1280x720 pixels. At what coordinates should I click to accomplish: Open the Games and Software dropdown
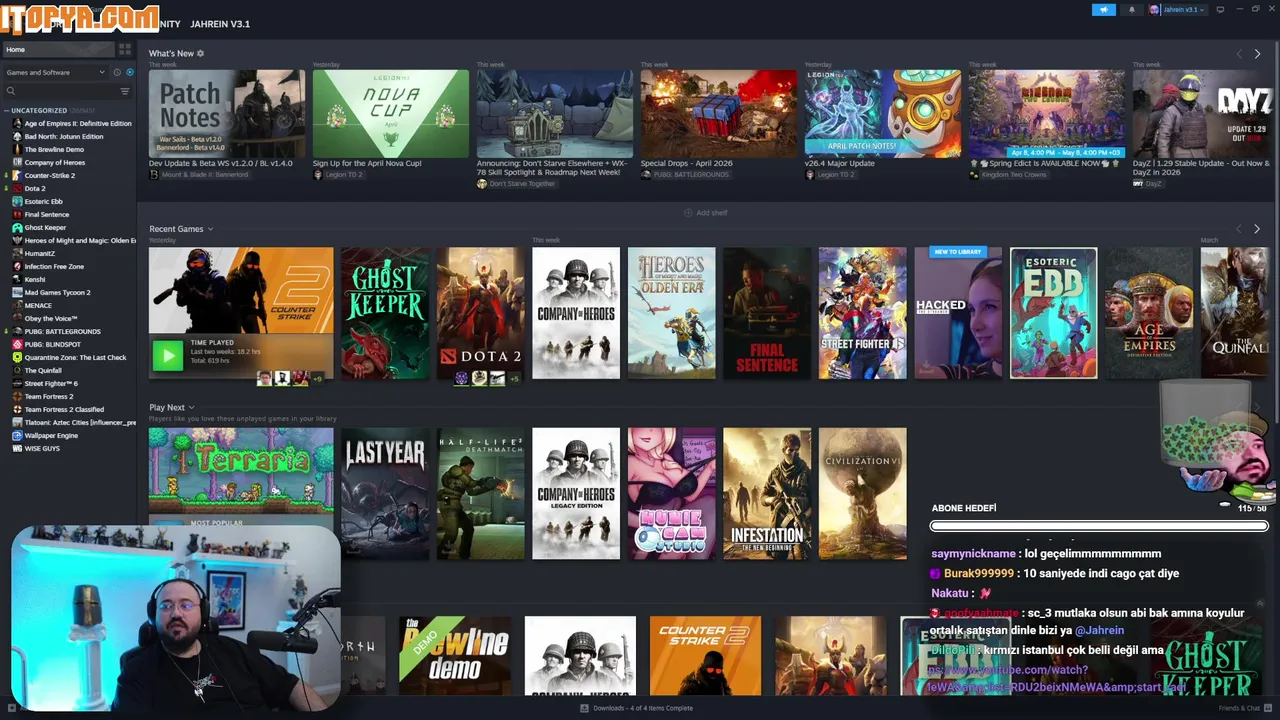coord(55,72)
